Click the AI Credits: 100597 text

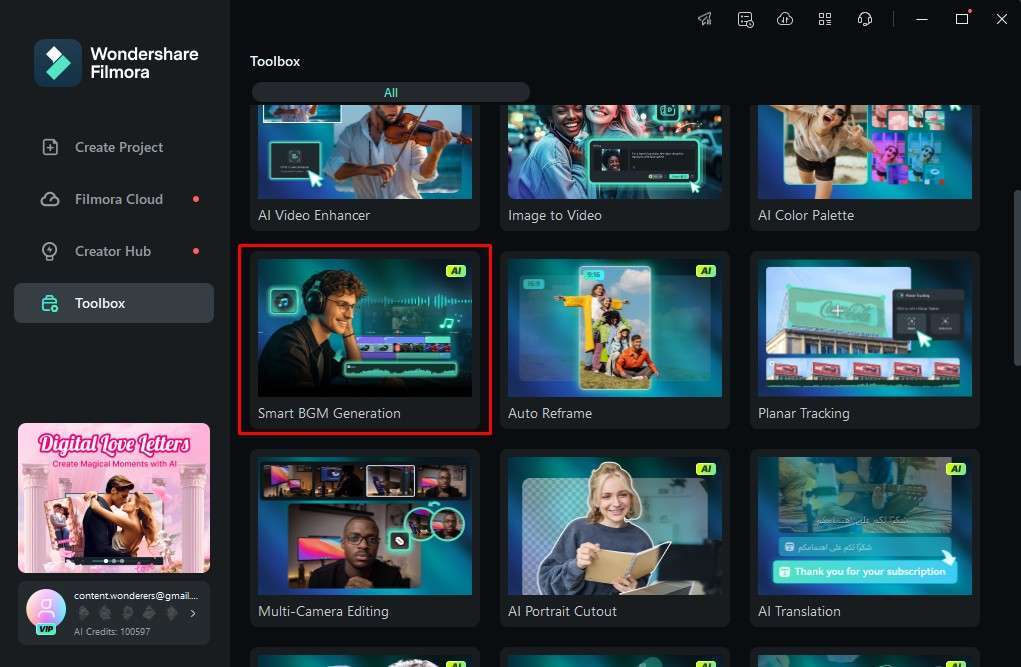(x=112, y=632)
